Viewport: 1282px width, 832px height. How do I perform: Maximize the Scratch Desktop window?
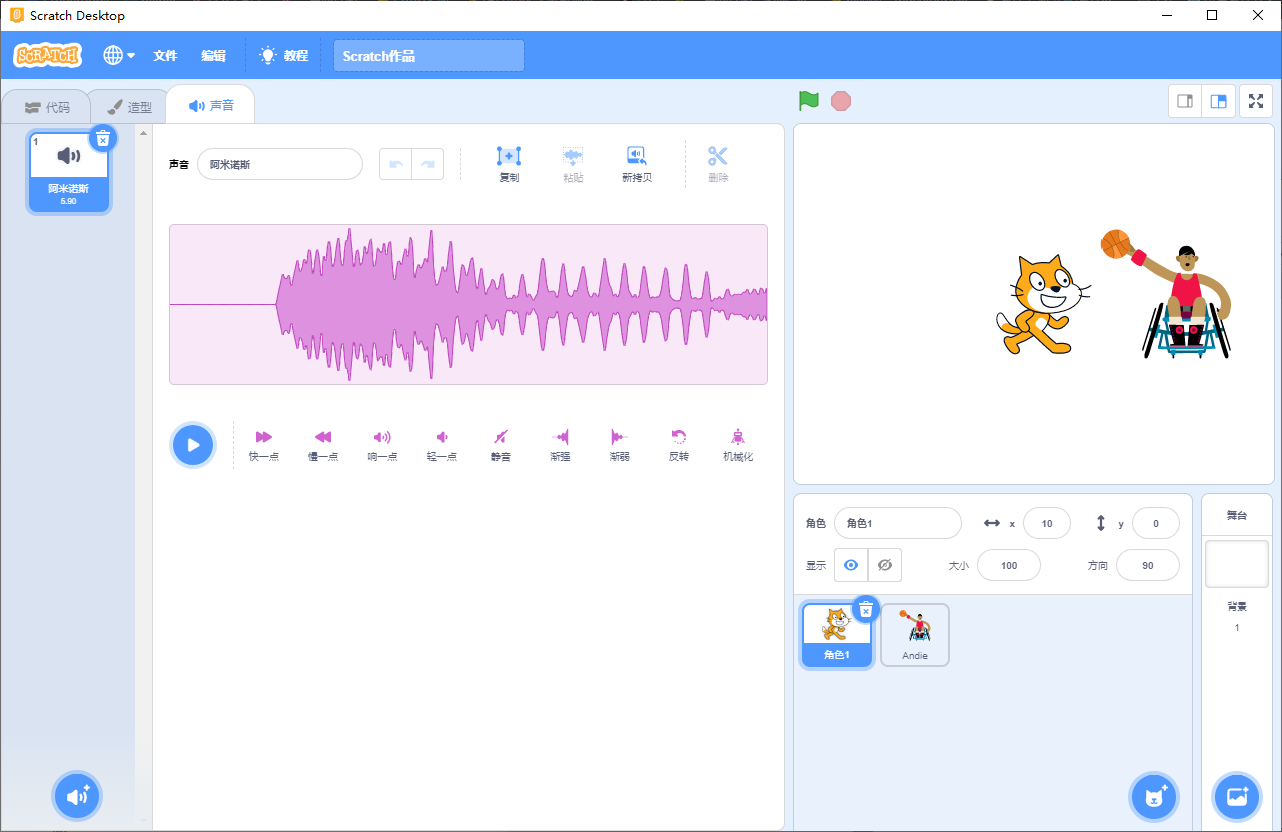click(x=1212, y=15)
